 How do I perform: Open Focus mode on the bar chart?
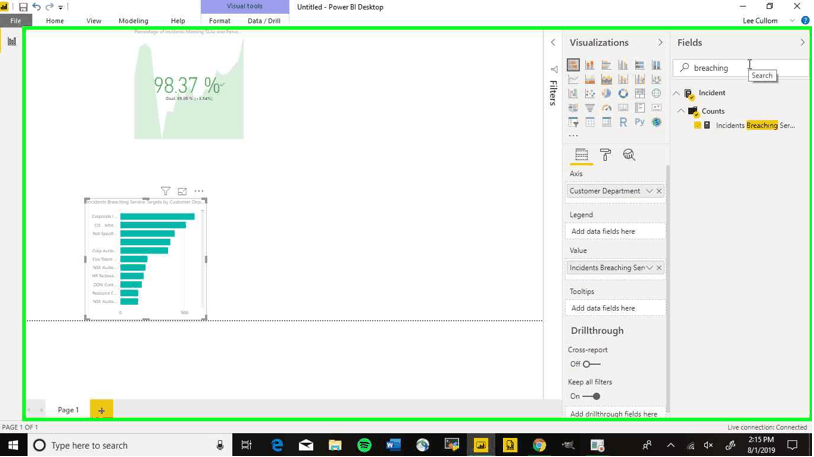[182, 191]
